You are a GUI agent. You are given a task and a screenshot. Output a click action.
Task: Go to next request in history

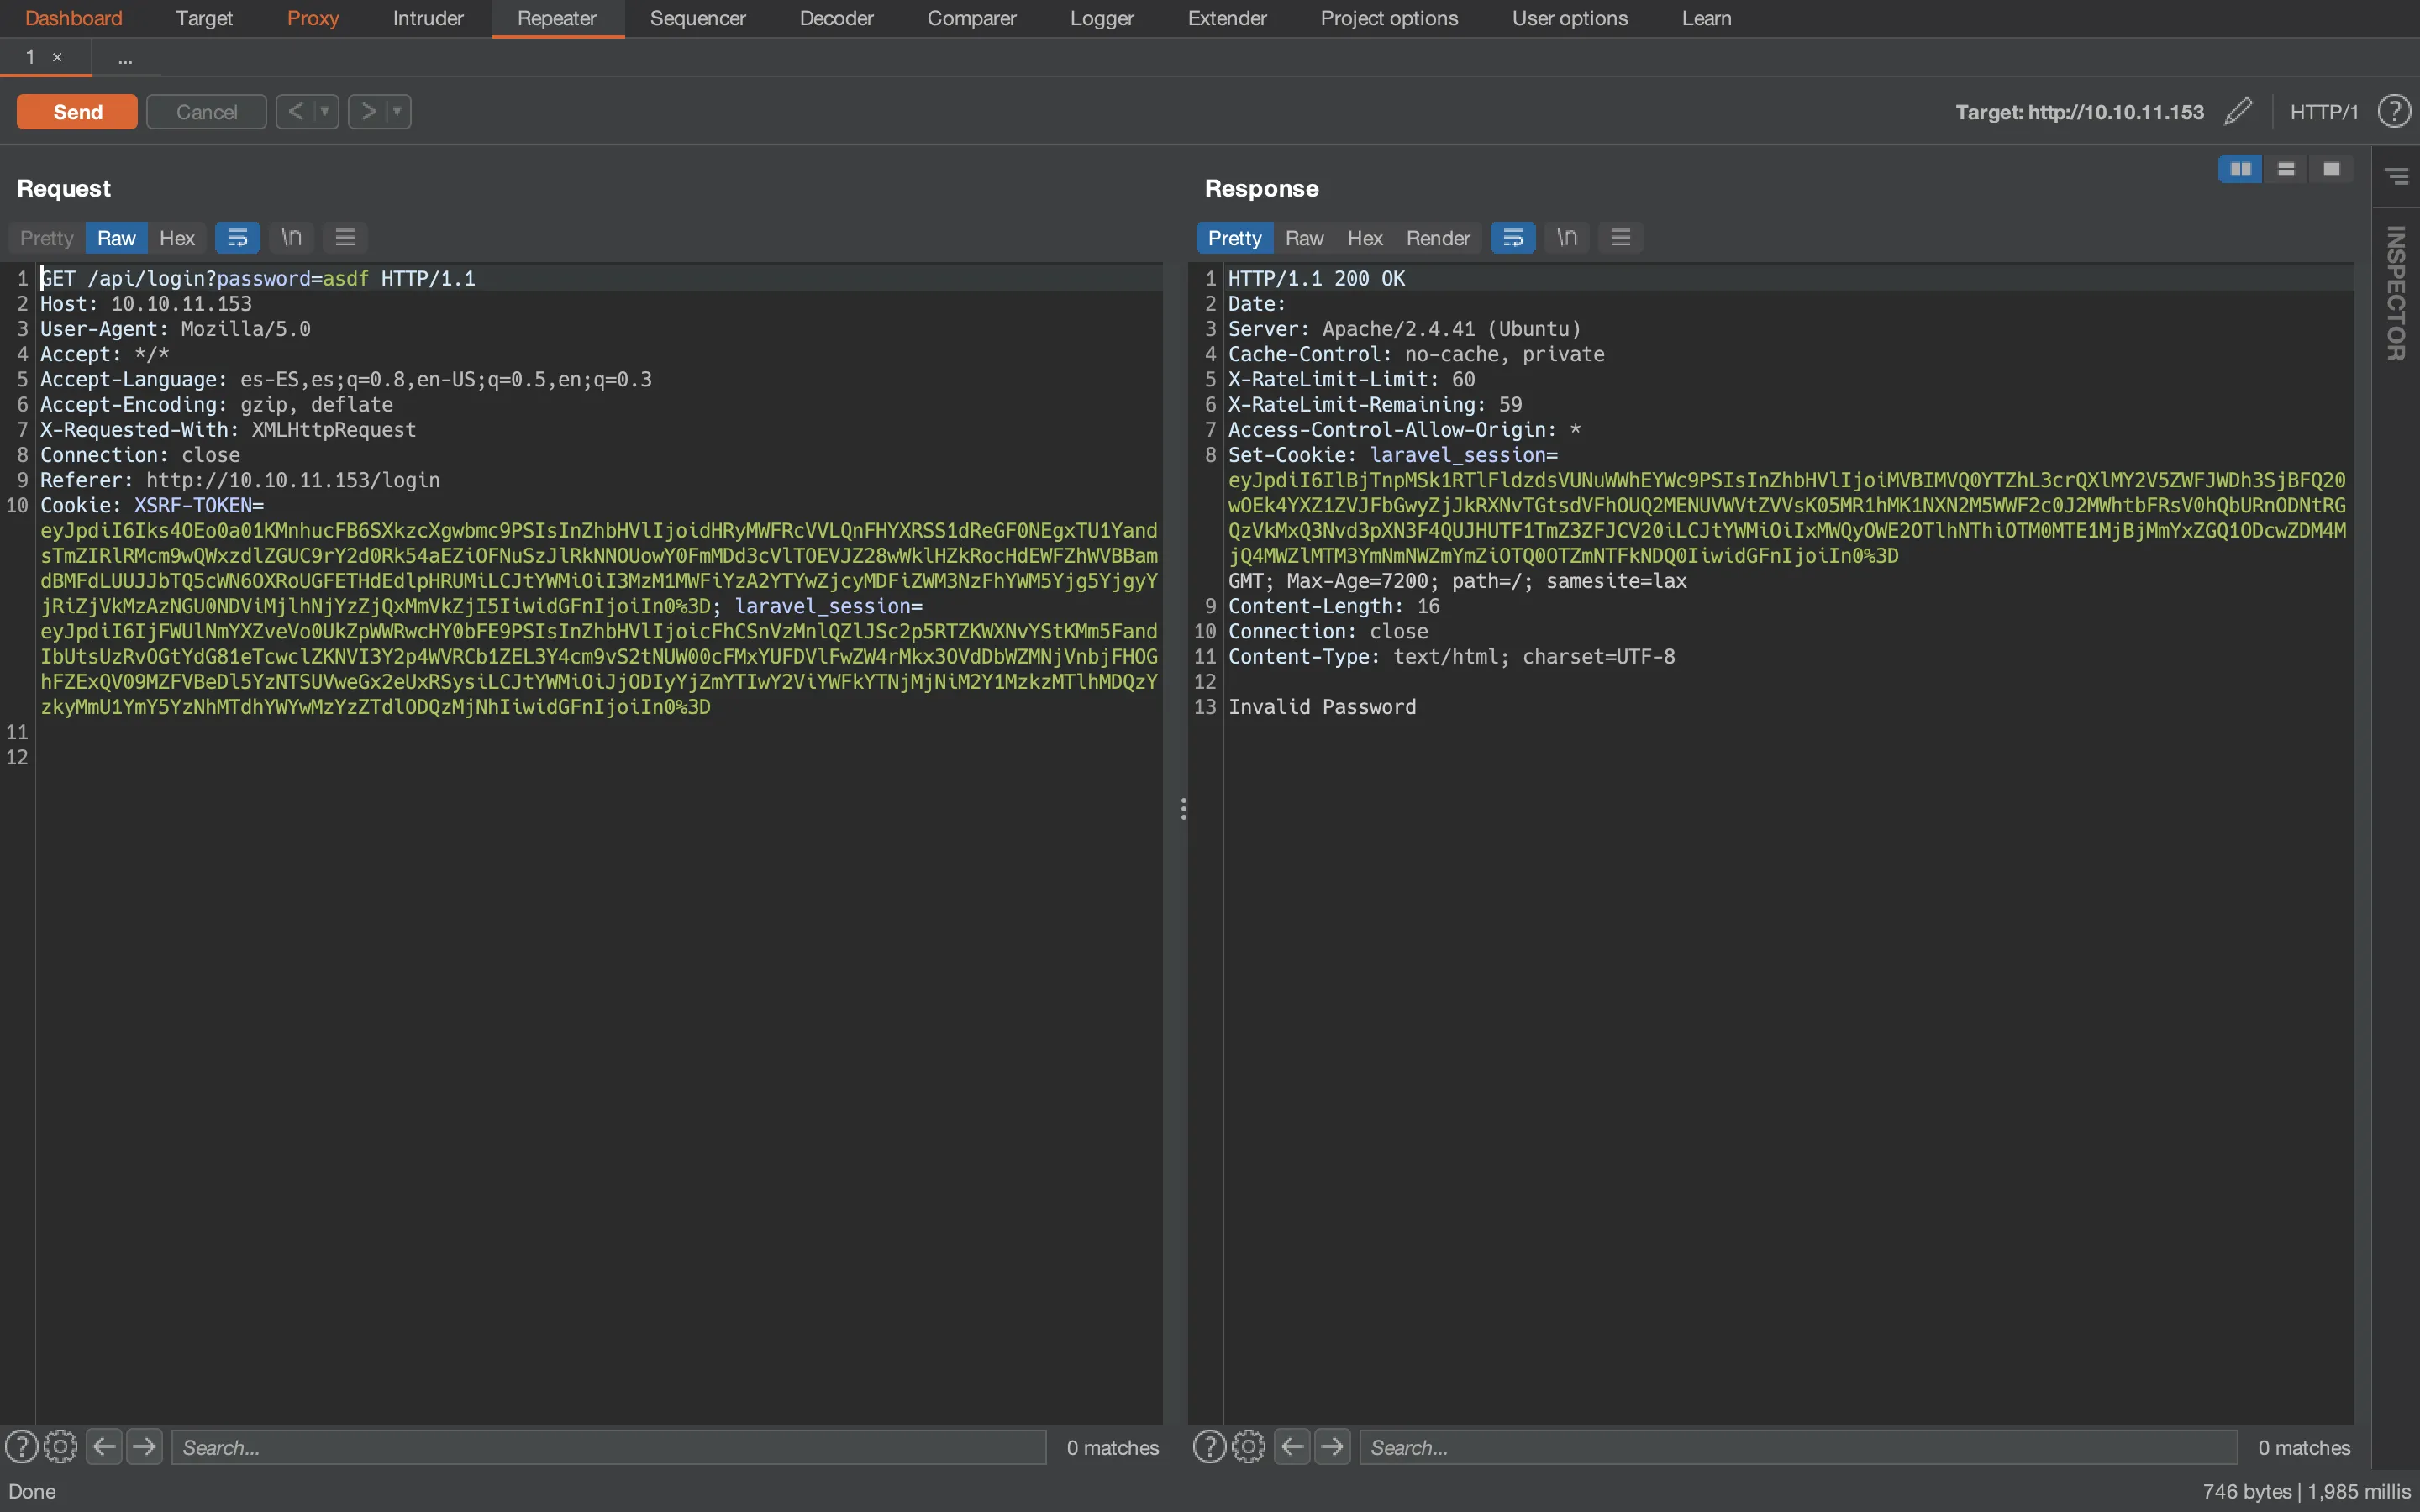(368, 111)
